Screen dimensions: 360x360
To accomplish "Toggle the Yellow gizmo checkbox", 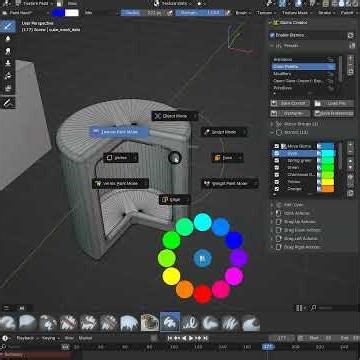I will click(276, 182).
